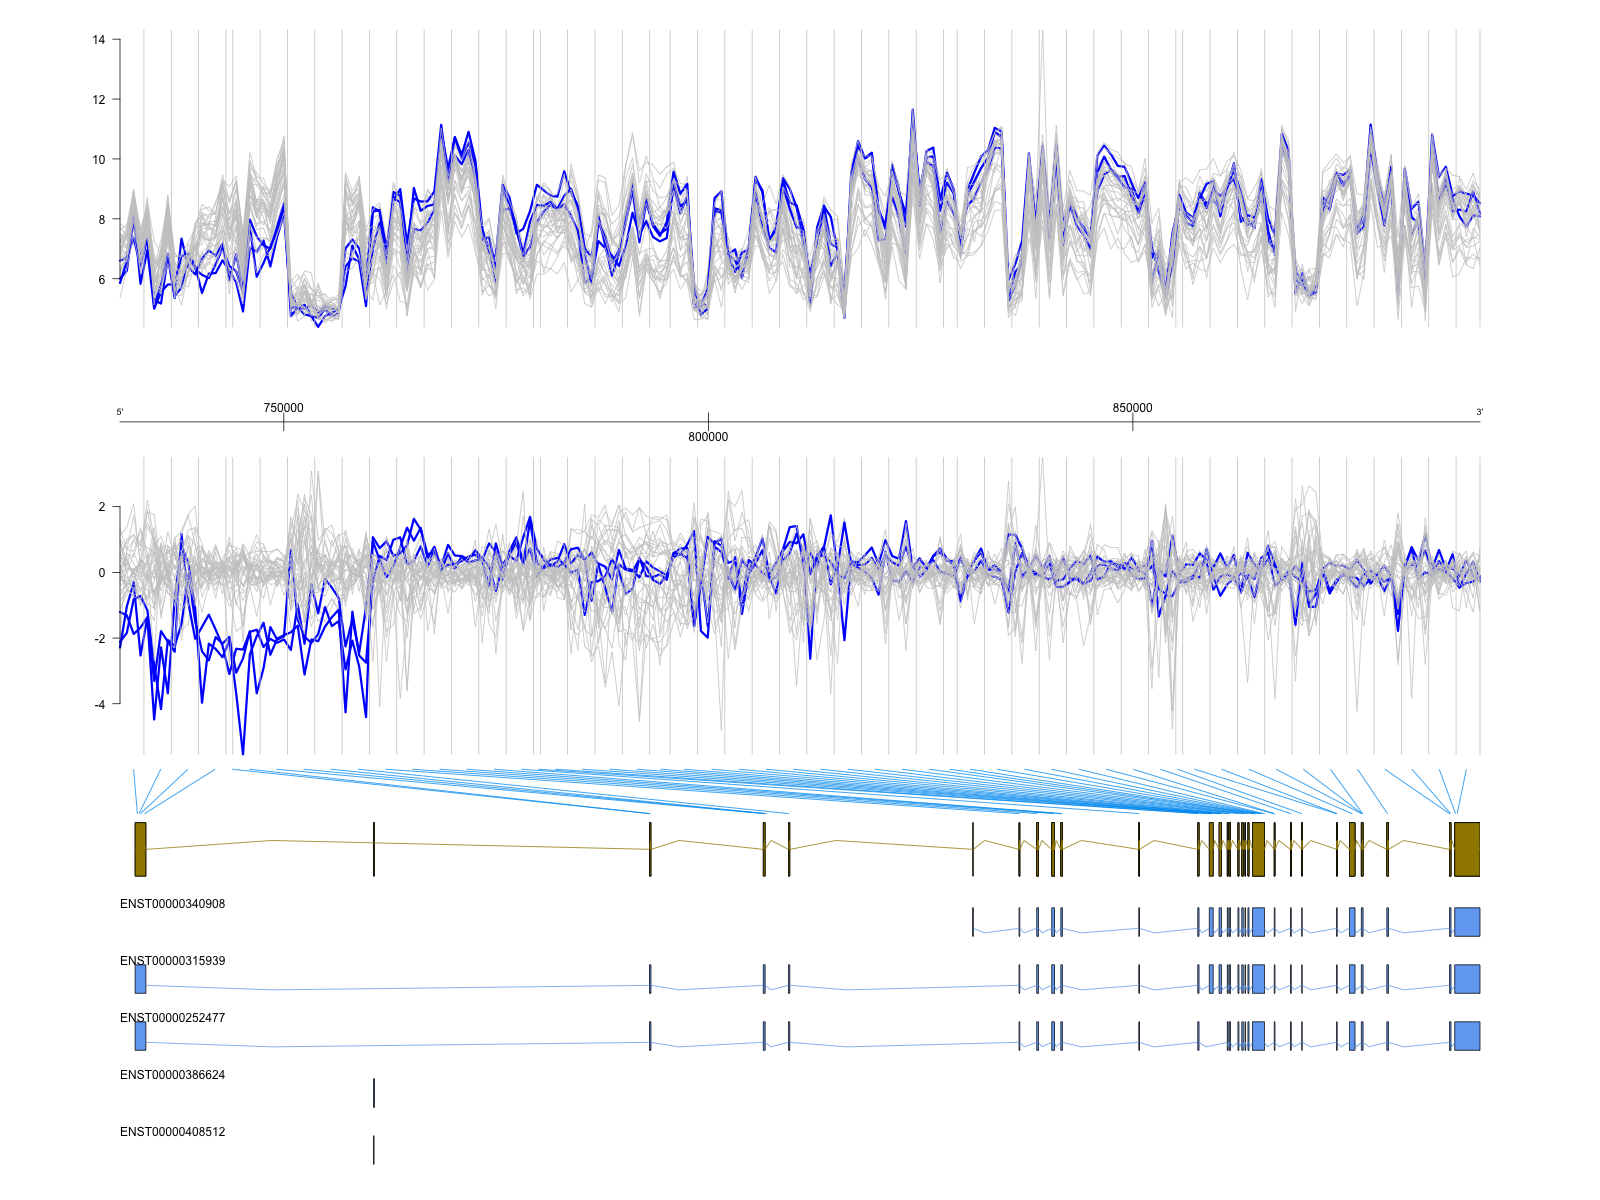Select the first blue exon of ENST00000252477

(141, 1036)
